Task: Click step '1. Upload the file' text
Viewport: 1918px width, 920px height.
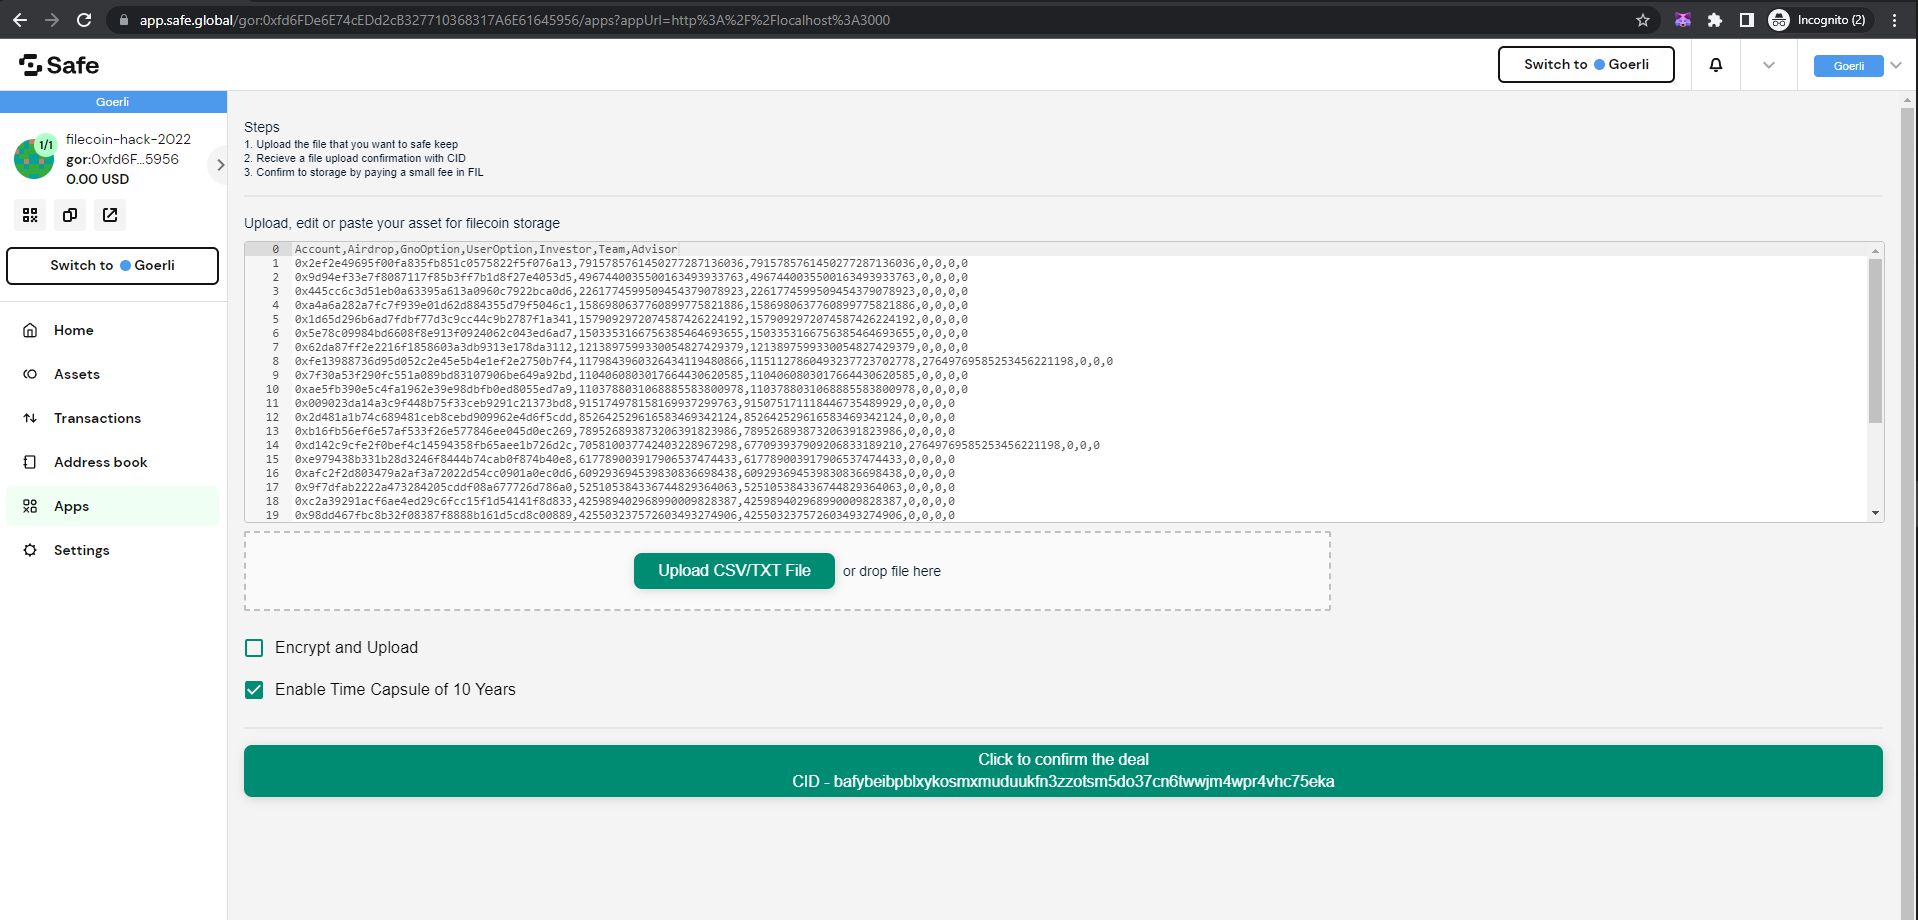Action: pyautogui.click(x=351, y=144)
